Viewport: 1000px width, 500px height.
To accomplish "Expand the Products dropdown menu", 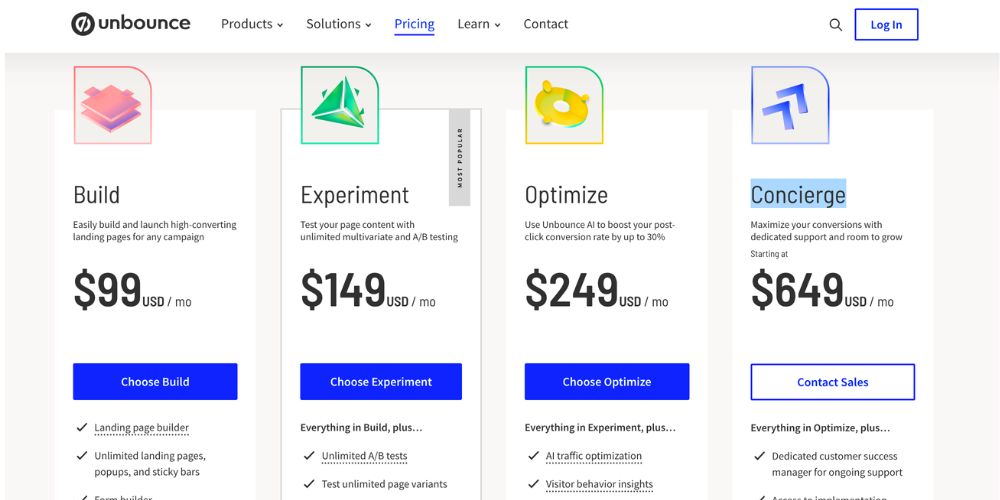I will (252, 24).
